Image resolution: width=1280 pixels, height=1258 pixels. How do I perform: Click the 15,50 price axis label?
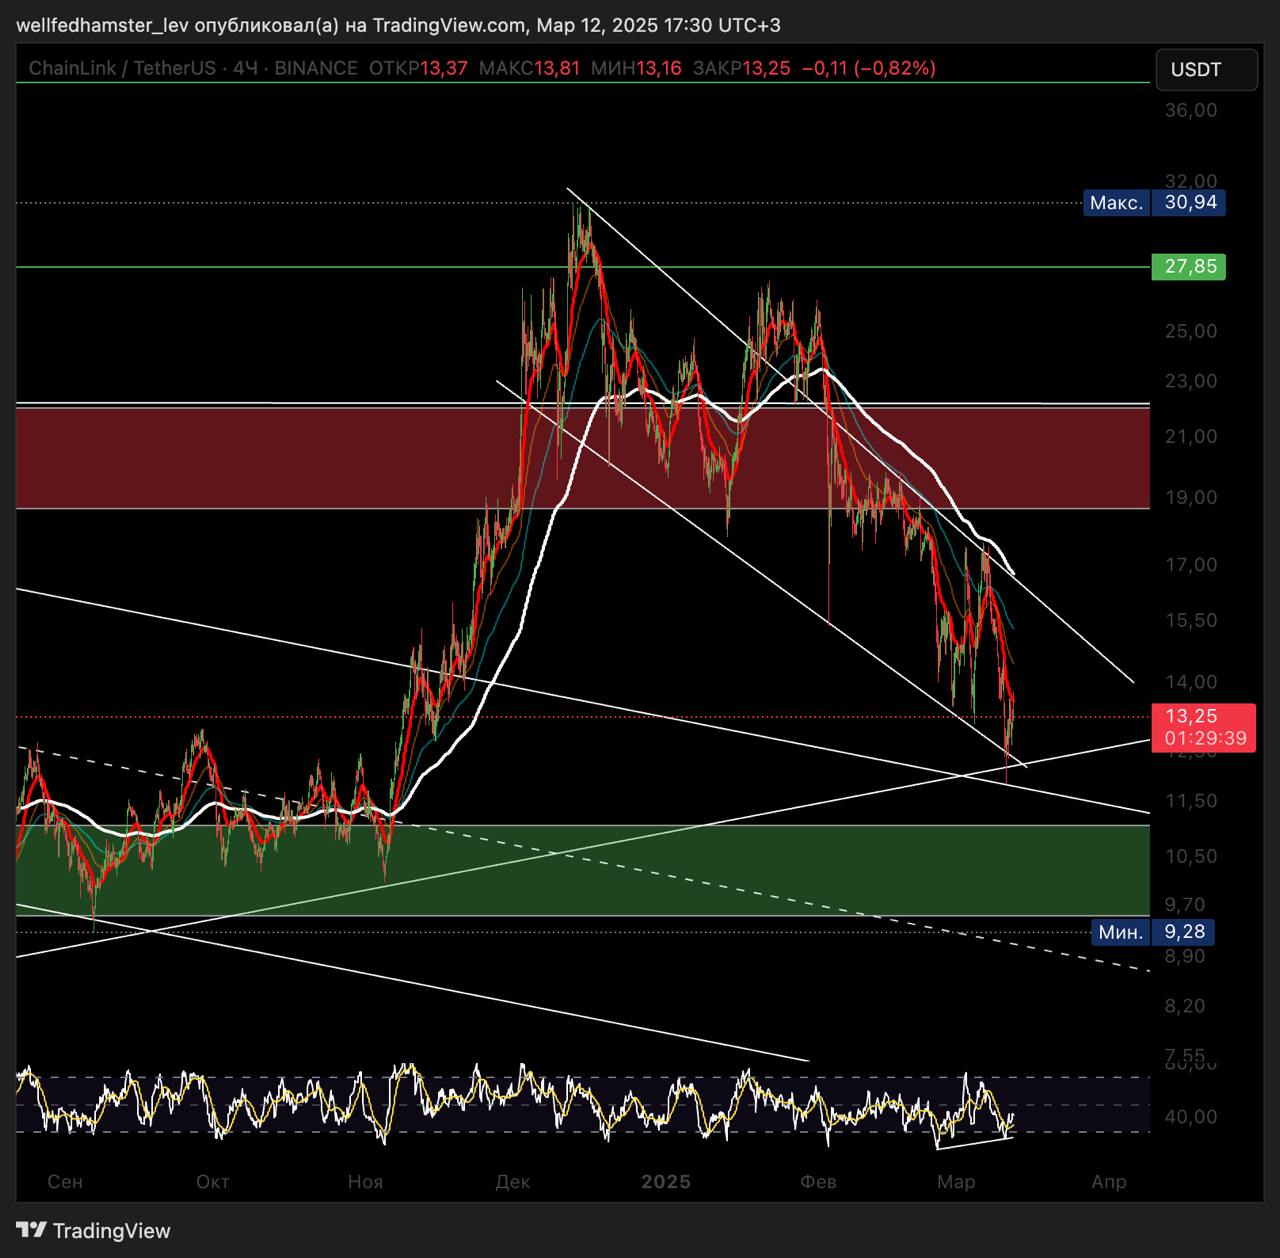point(1191,620)
